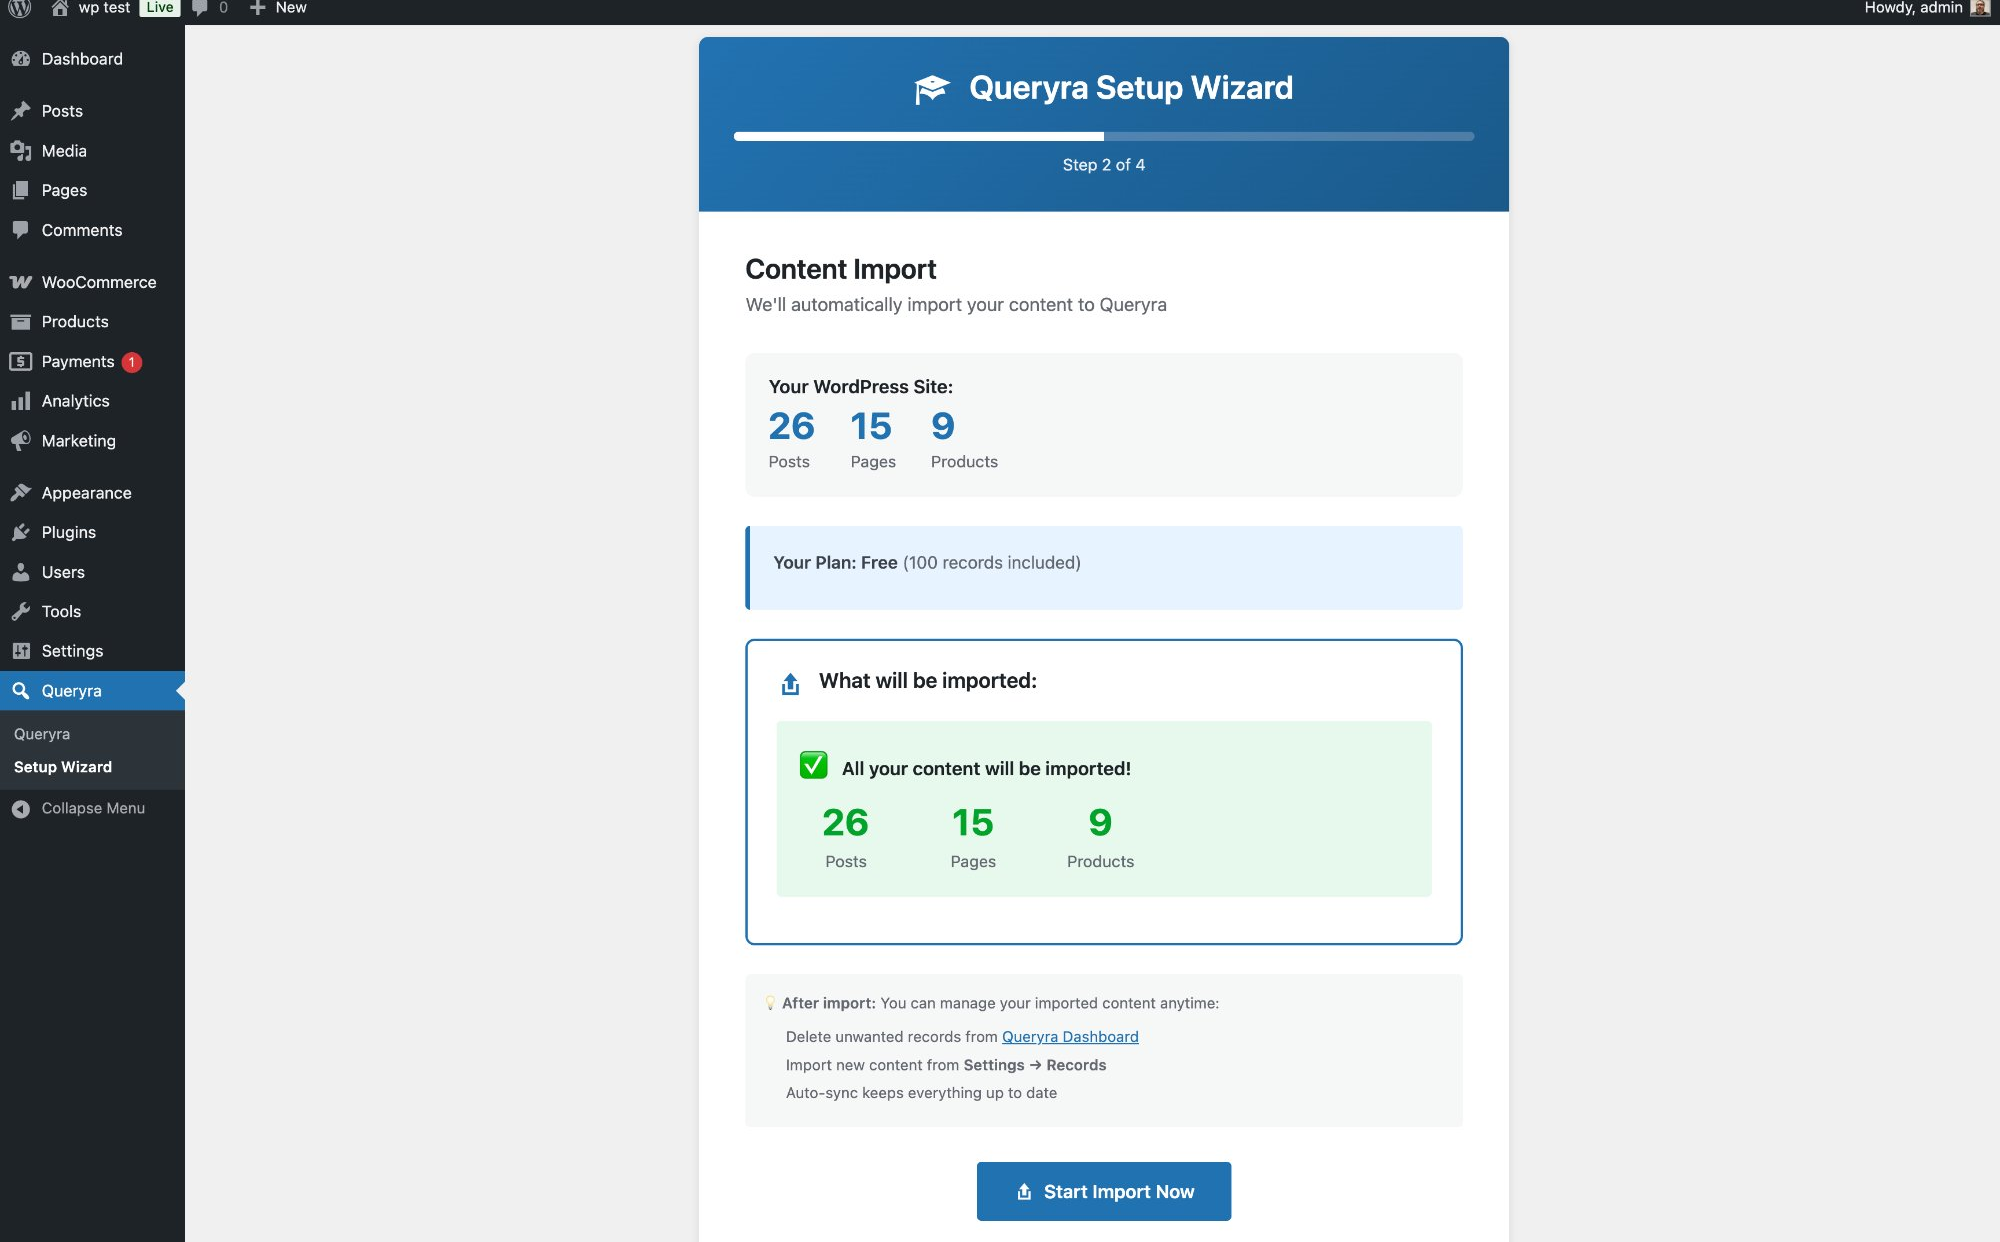Open the New content dropdown
Viewport: 2000px width, 1242px height.
[x=279, y=8]
